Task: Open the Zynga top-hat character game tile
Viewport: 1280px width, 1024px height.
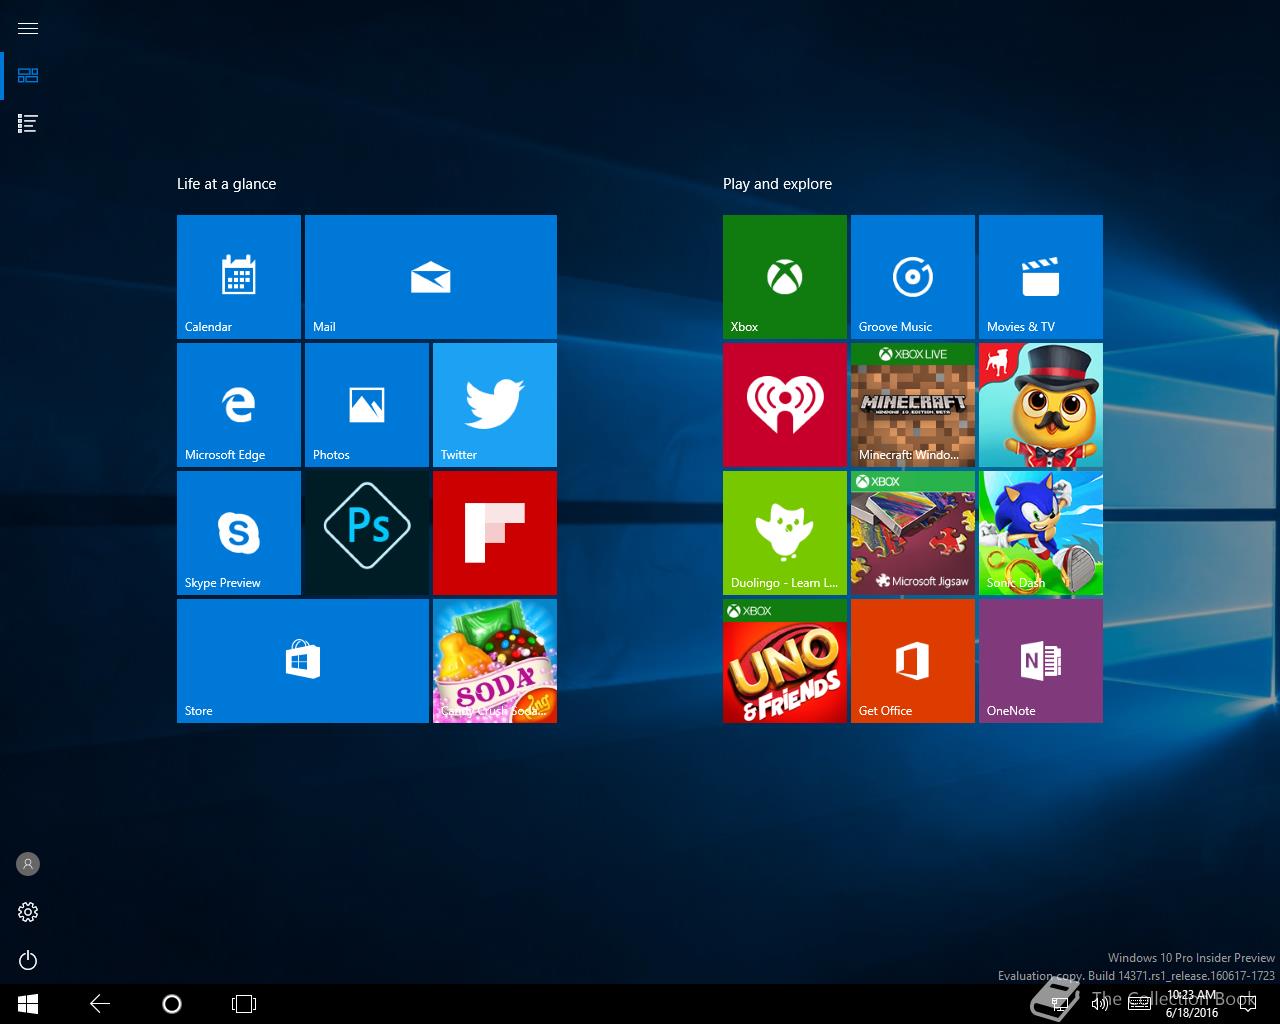Action: [1041, 405]
